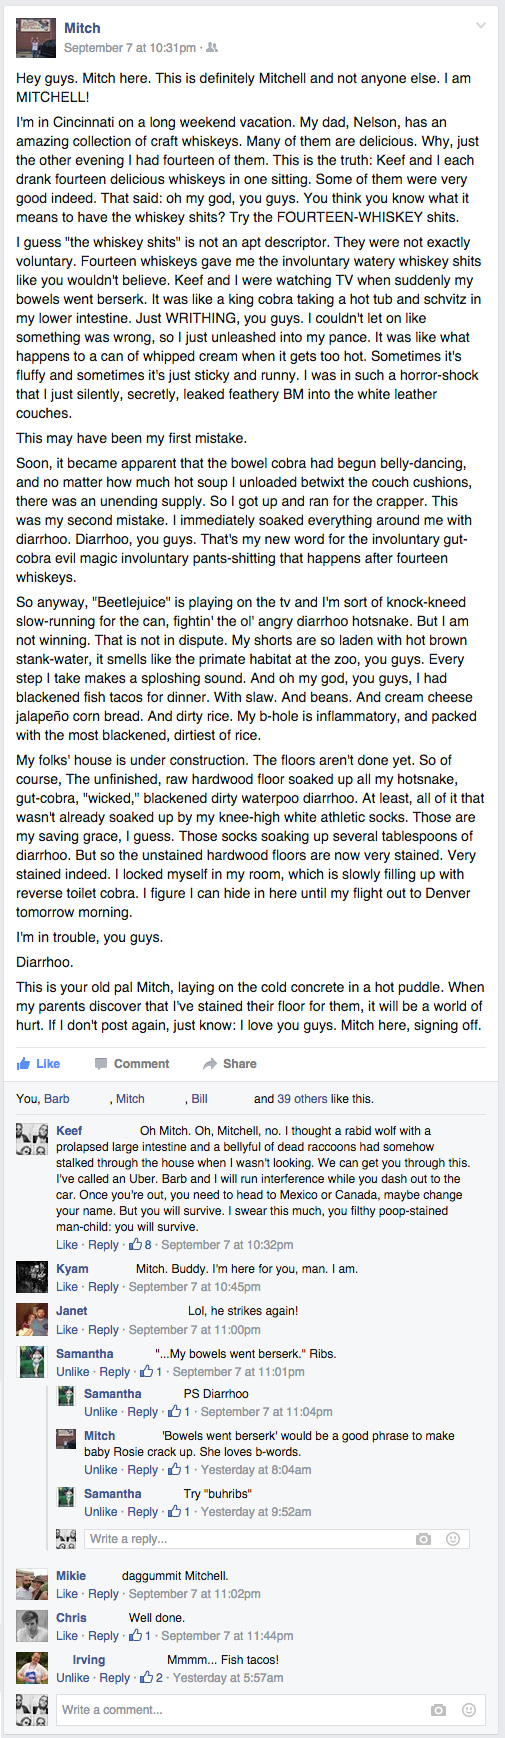View the 8 likes on Keef's comment
Screen dimensions: 505x1738
pos(141,1245)
